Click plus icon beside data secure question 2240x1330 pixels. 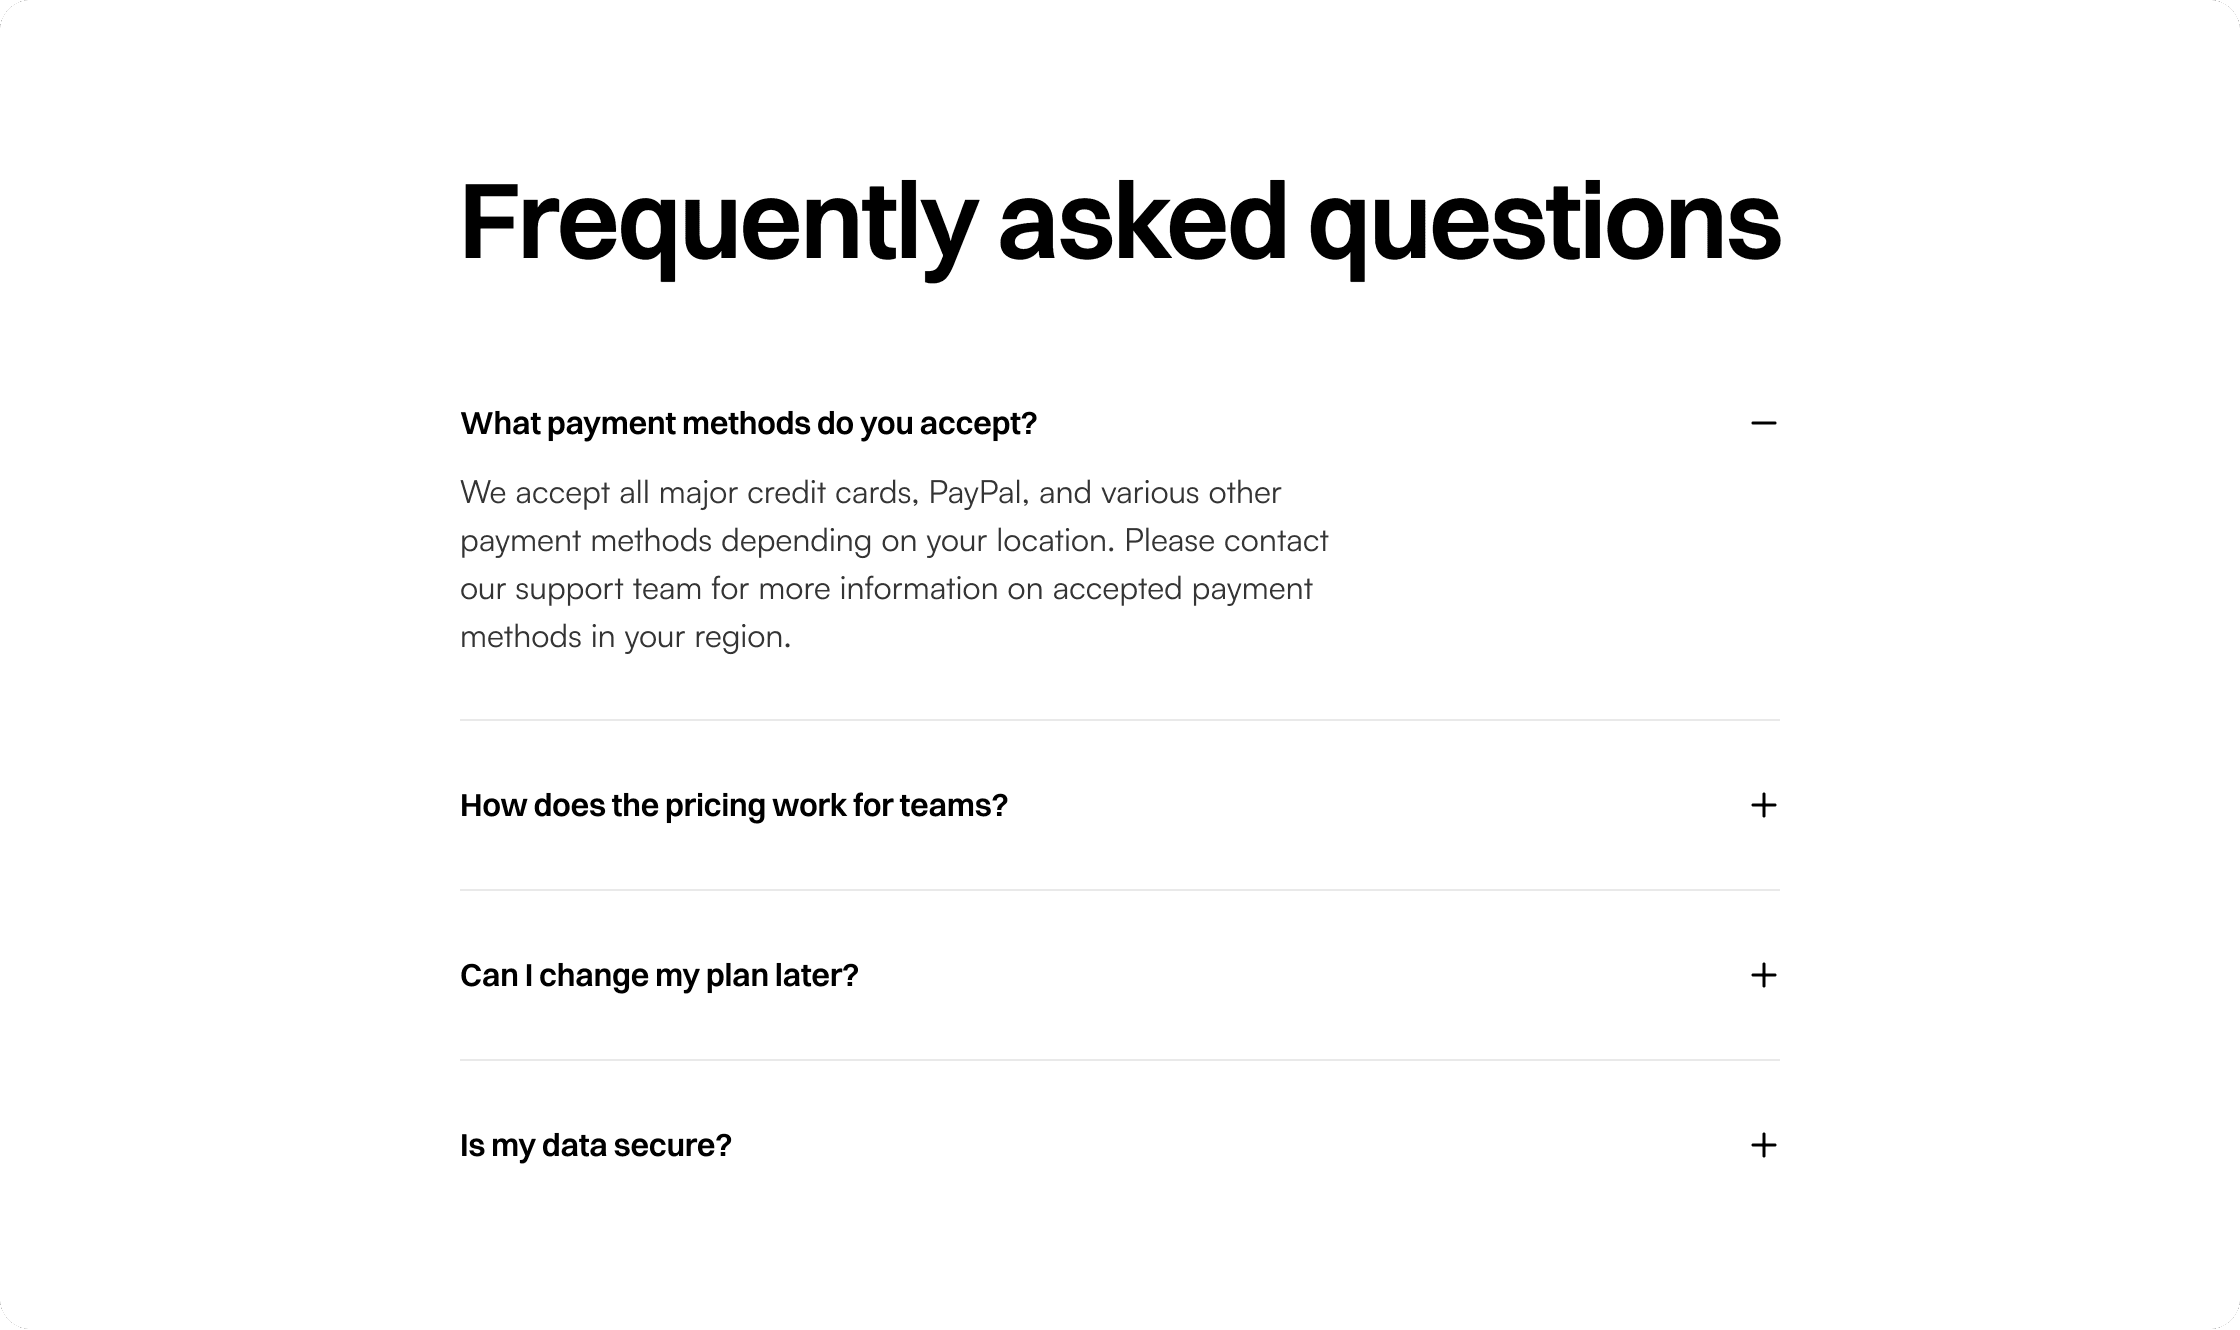(x=1764, y=1145)
